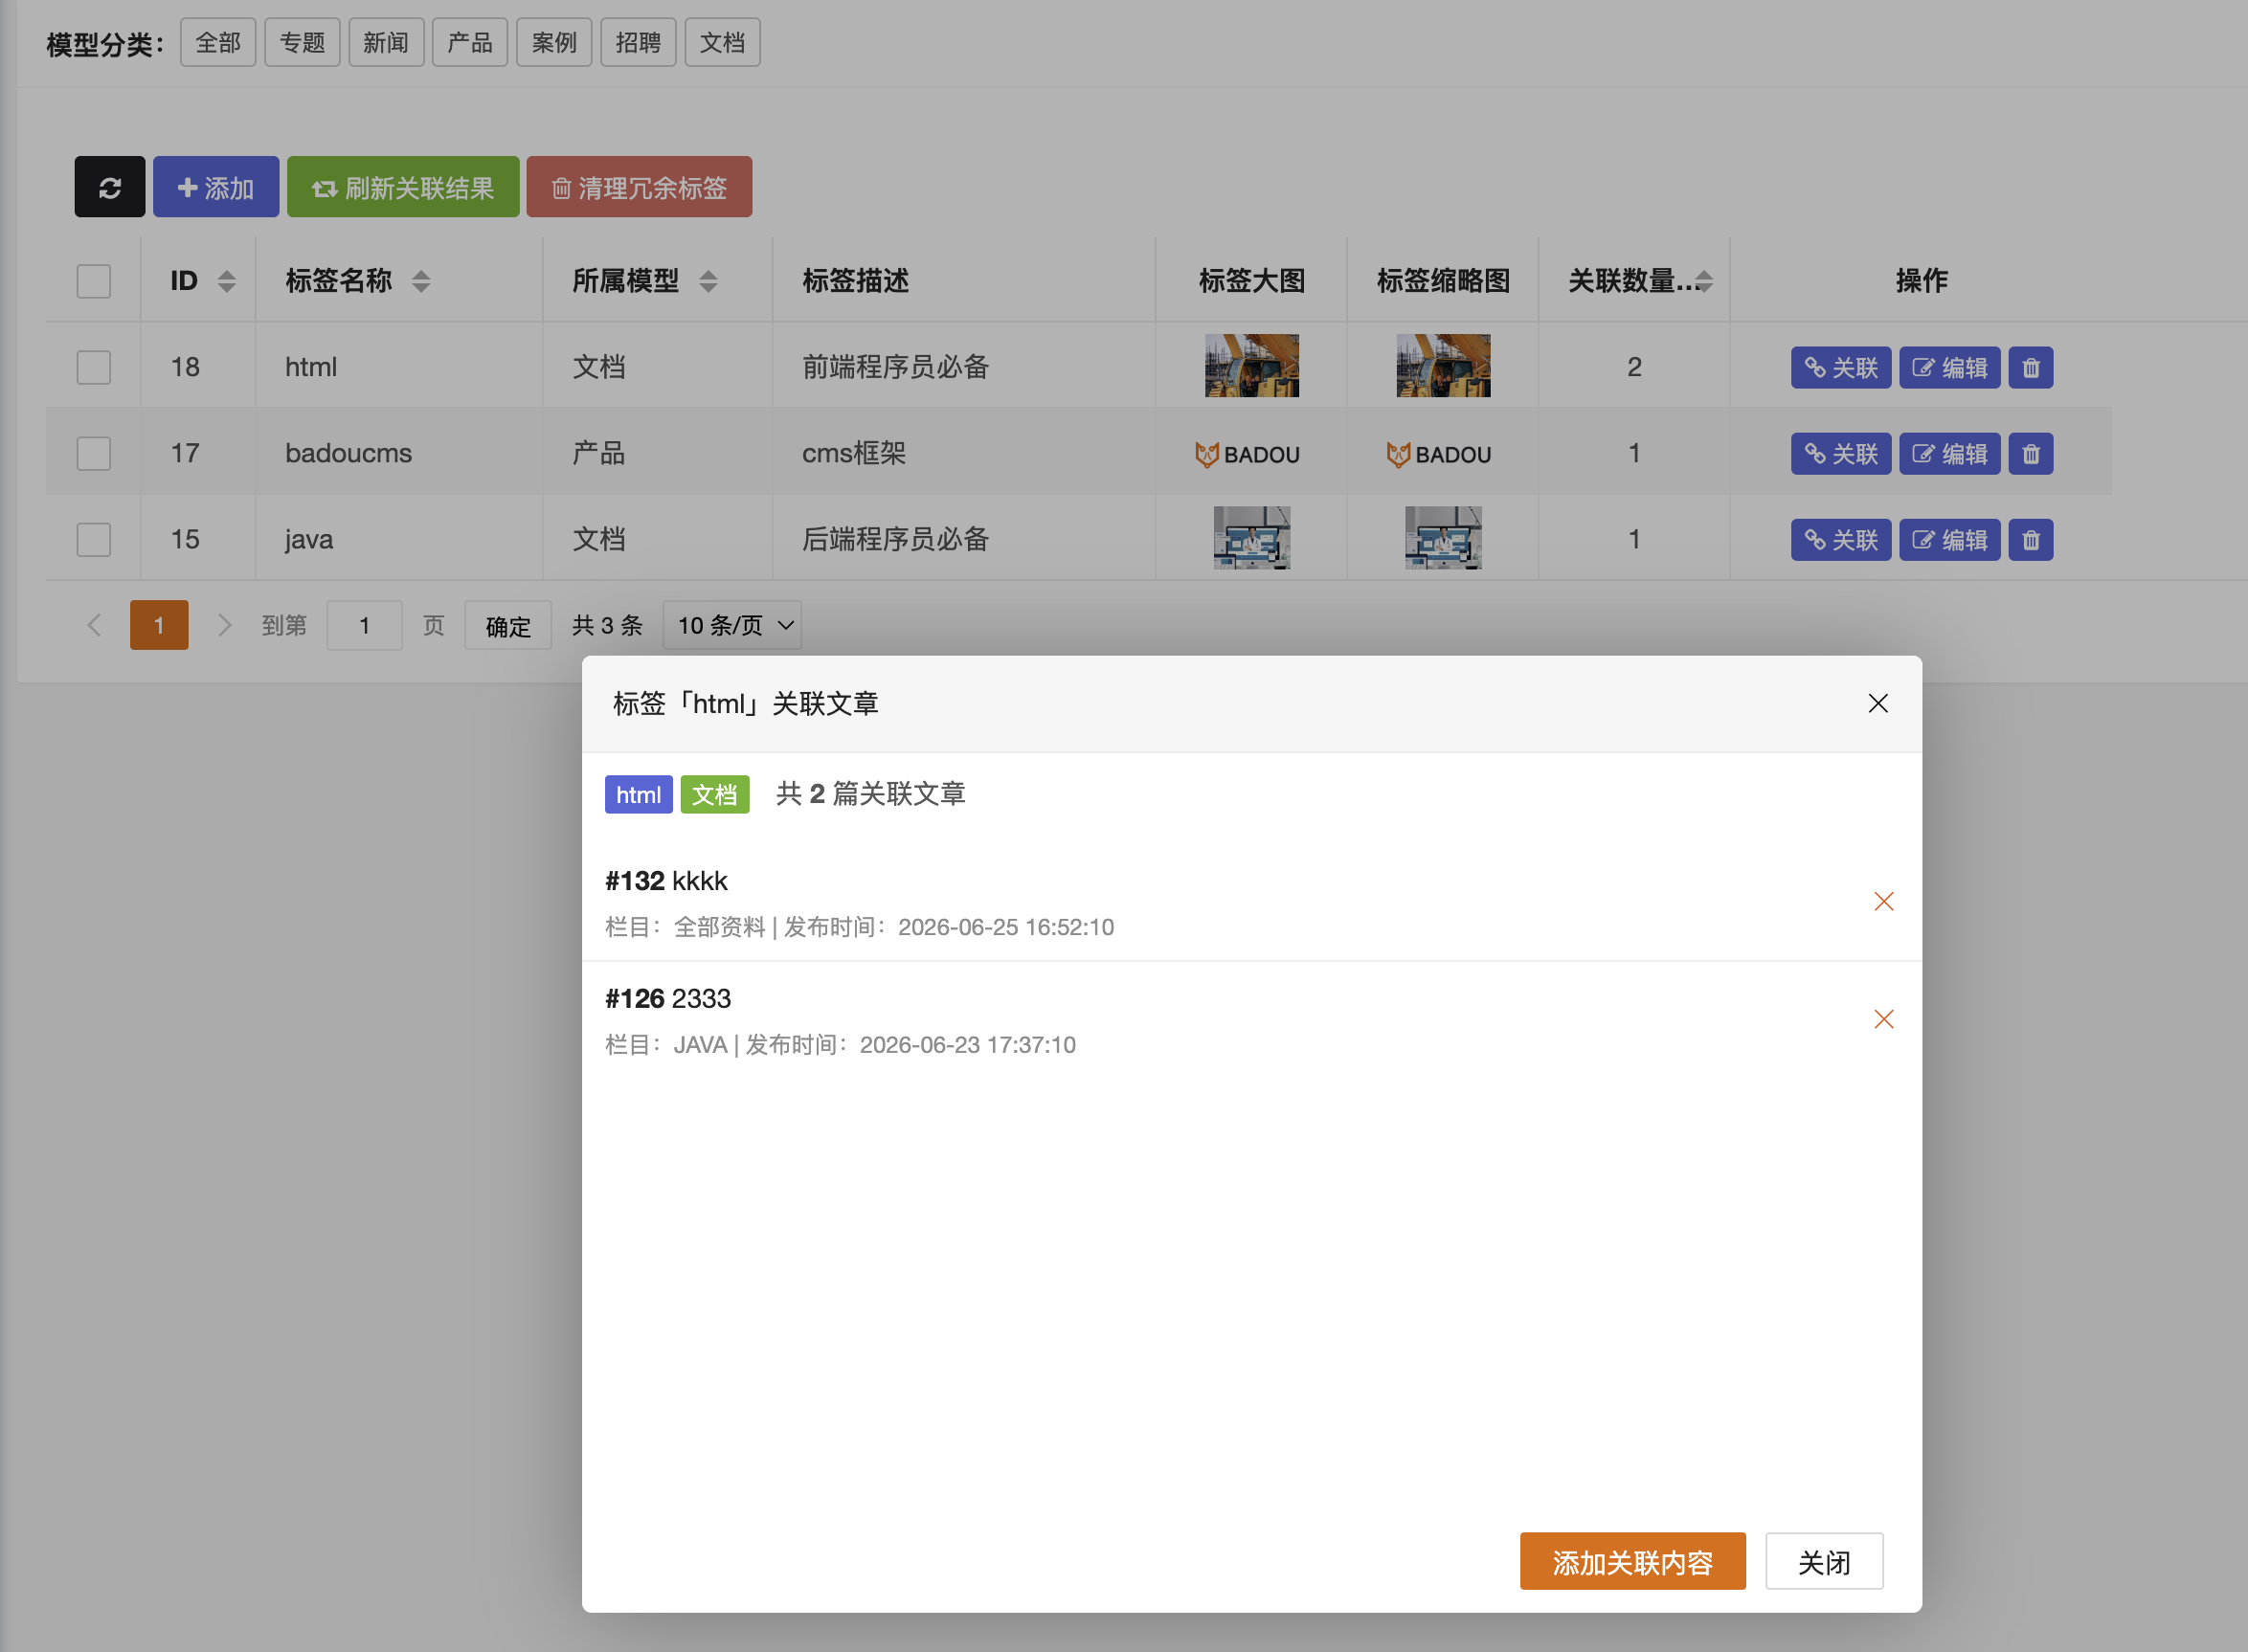The height and width of the screenshot is (1652, 2248).
Task: Delete badoucms tag with trash icon
Action: (x=2030, y=454)
